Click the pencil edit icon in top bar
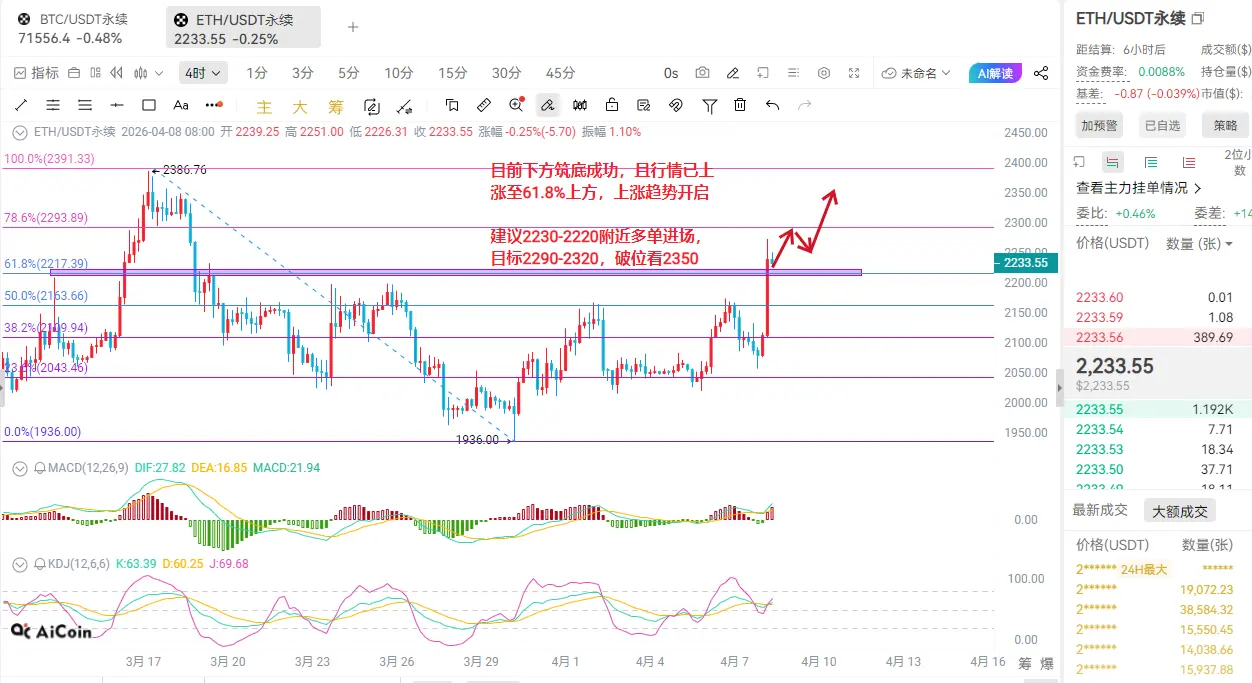1252x683 pixels. [x=733, y=73]
